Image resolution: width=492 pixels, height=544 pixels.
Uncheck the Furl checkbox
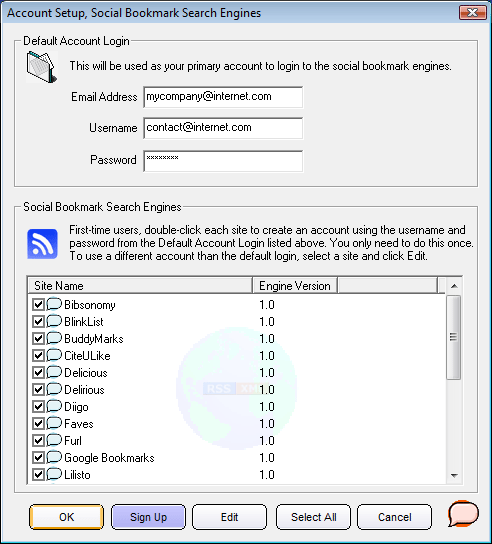[x=38, y=440]
